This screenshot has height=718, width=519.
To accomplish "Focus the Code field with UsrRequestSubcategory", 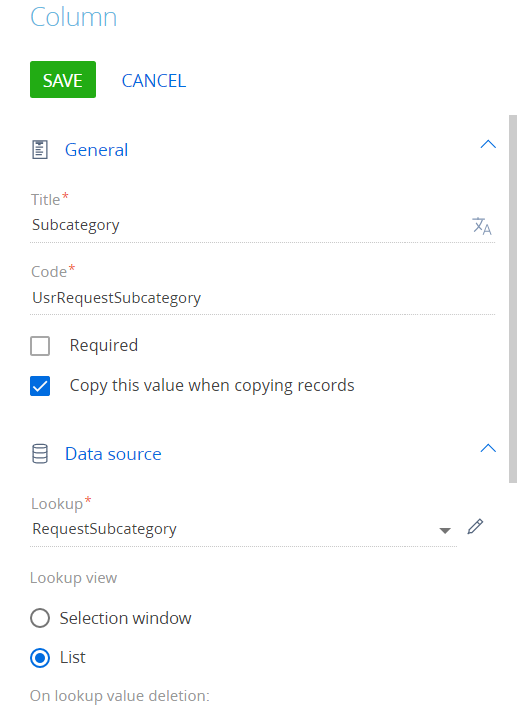I will tap(262, 298).
